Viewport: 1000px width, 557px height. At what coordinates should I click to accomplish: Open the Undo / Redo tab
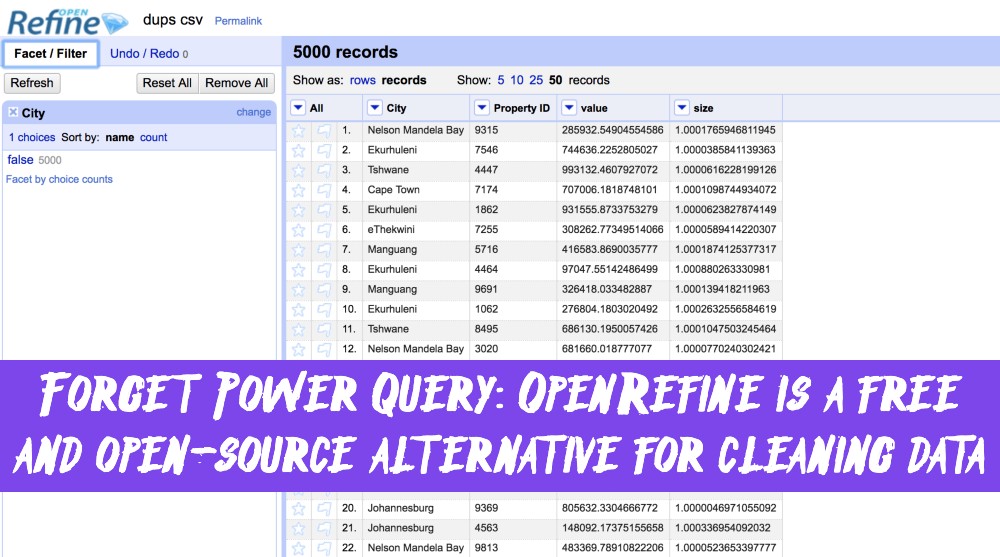click(149, 54)
